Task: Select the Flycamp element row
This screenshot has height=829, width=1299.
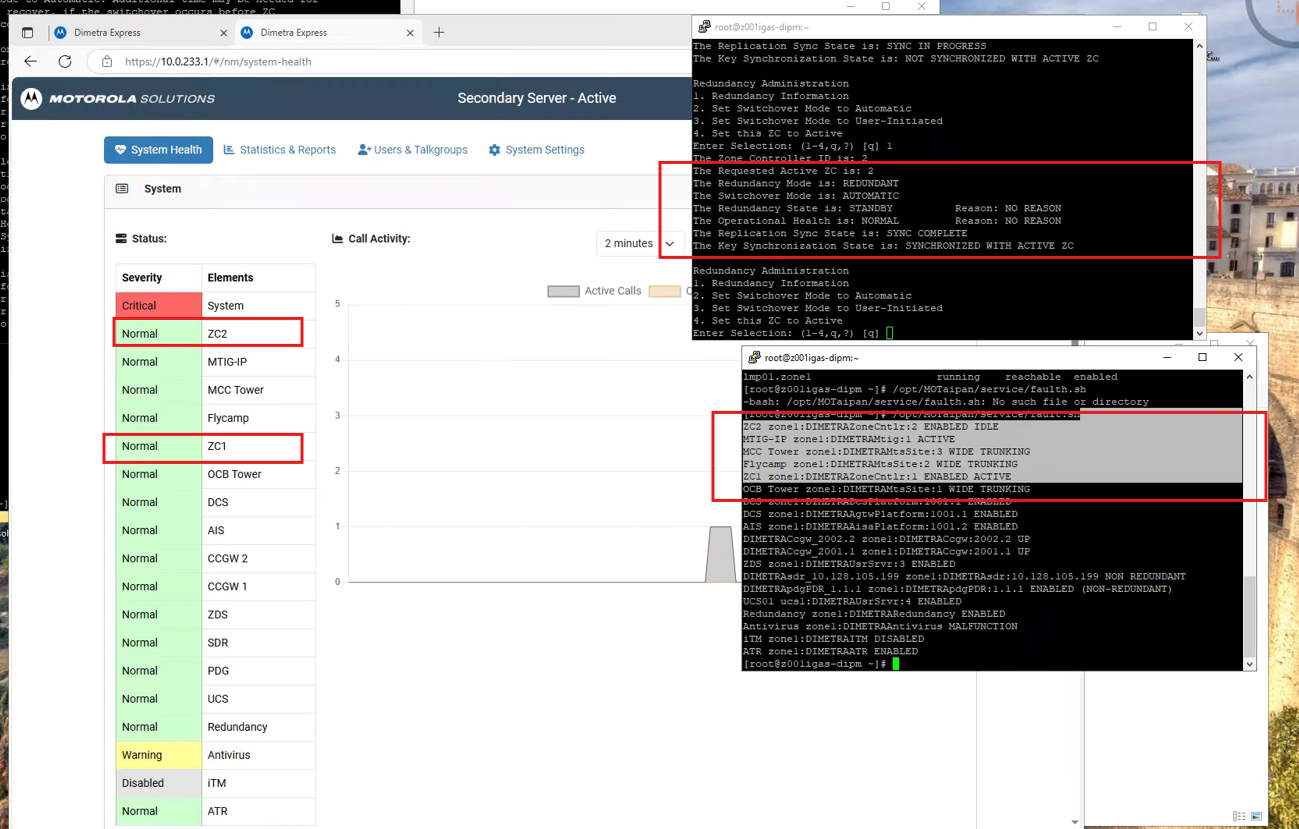Action: (216, 418)
